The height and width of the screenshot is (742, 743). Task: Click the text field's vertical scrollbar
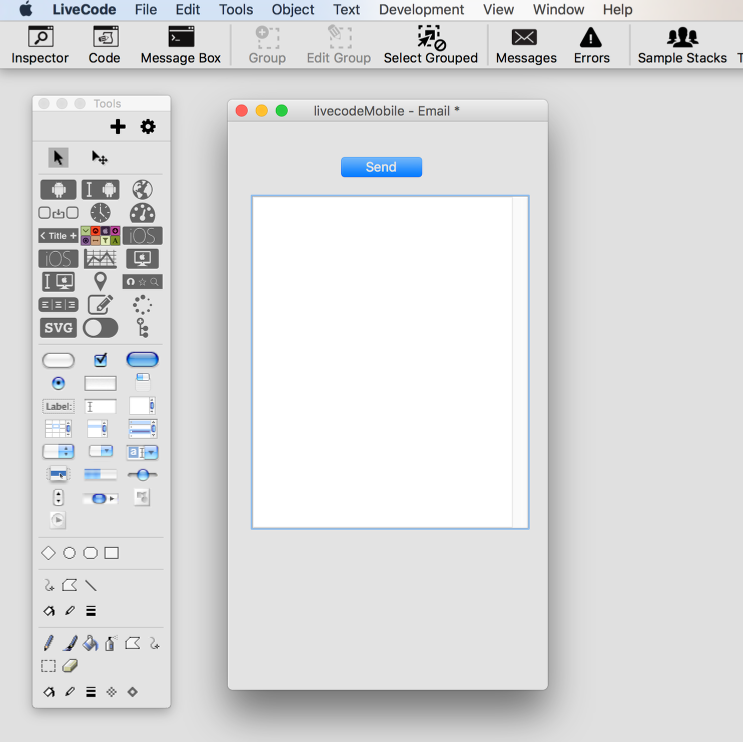click(x=520, y=362)
